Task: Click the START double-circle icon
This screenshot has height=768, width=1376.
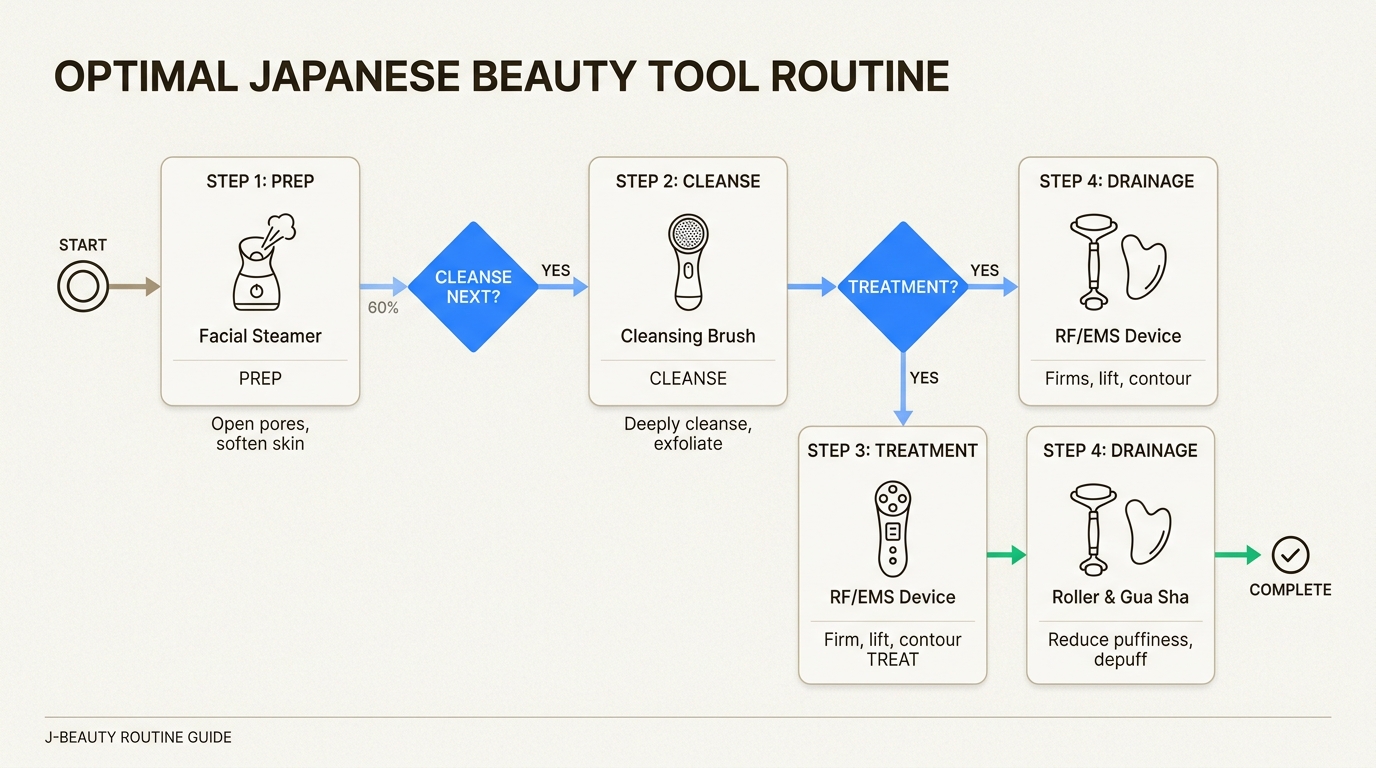Action: click(x=82, y=287)
